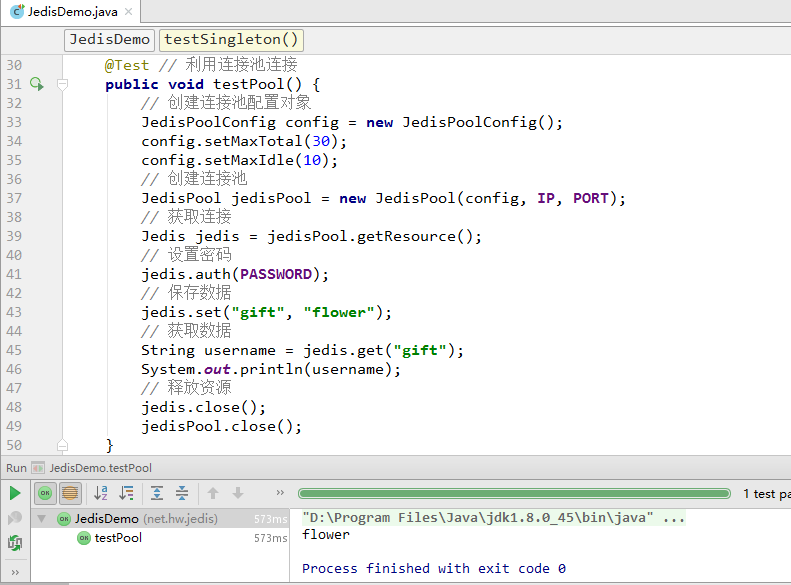Collapse the testPool method fold at line 31

click(63, 84)
